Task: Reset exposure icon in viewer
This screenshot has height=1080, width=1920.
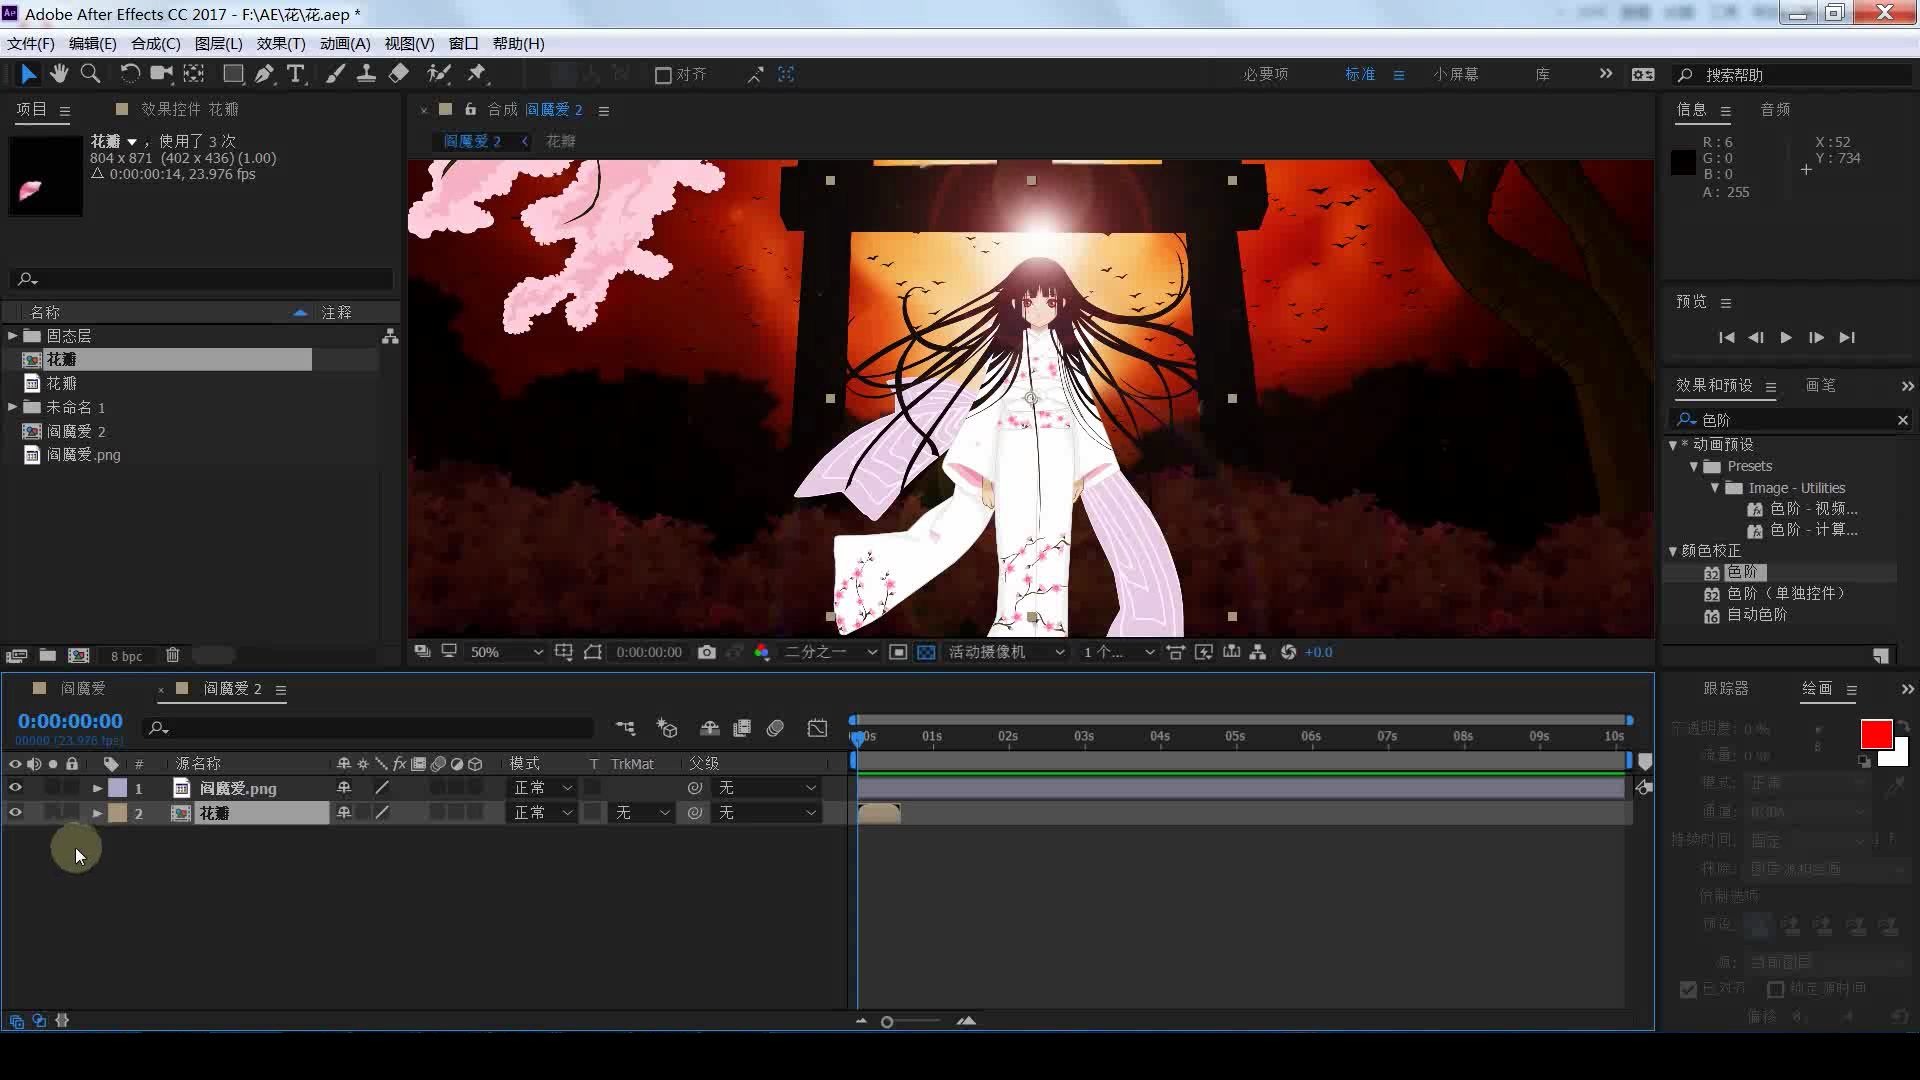Action: [x=1288, y=652]
